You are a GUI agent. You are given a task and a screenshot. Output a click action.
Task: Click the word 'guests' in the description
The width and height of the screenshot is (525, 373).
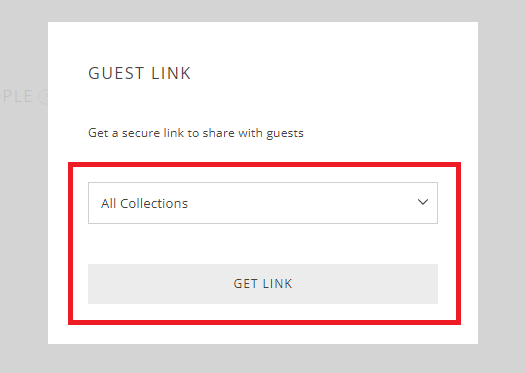click(285, 134)
